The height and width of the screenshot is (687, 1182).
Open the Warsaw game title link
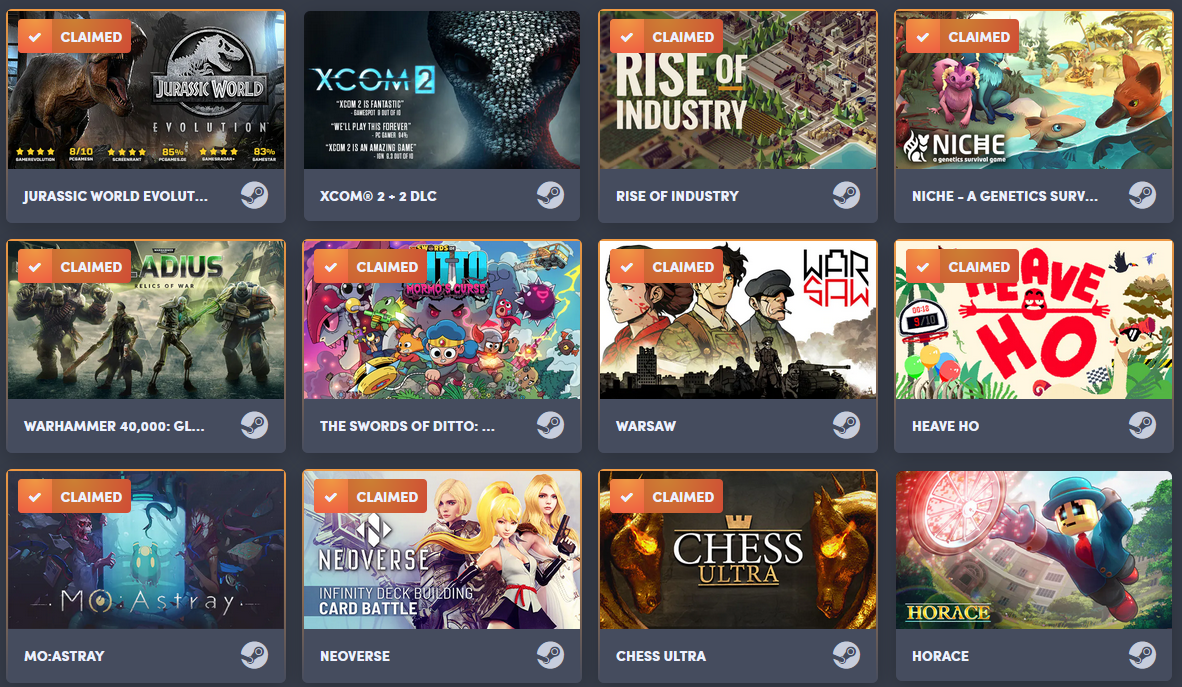pyautogui.click(x=646, y=426)
